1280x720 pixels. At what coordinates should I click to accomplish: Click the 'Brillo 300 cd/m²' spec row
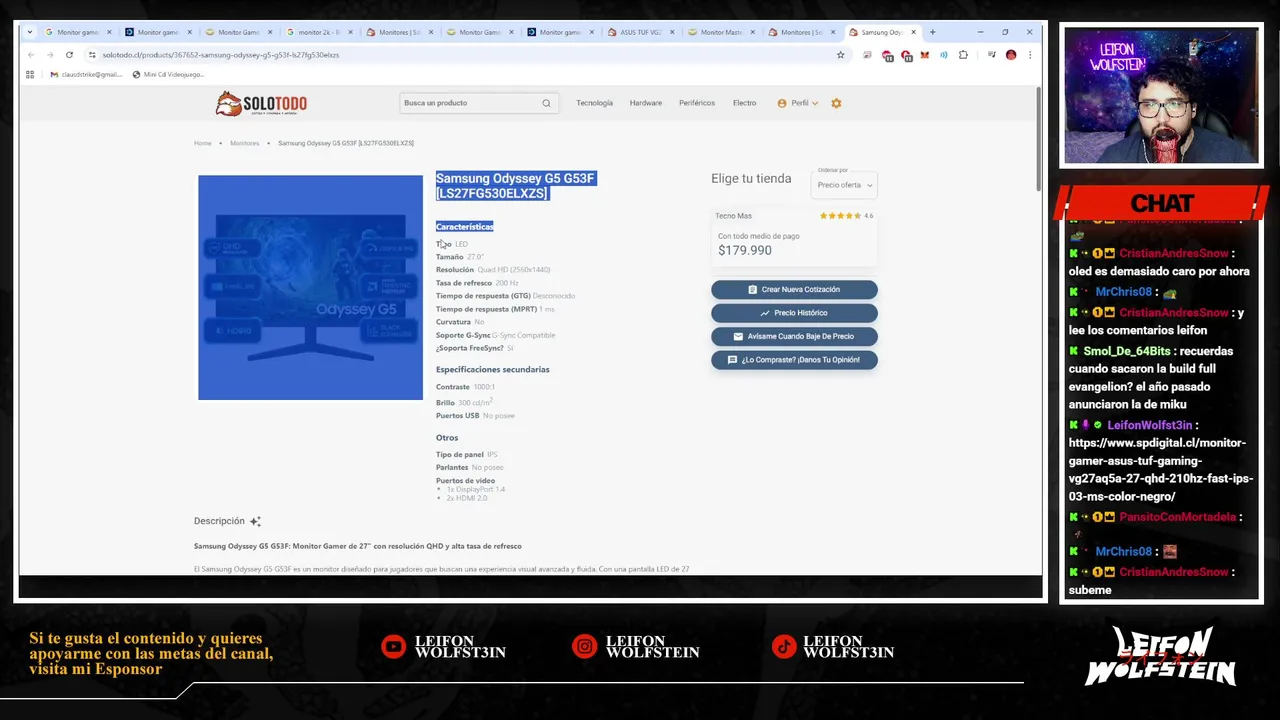coord(464,402)
